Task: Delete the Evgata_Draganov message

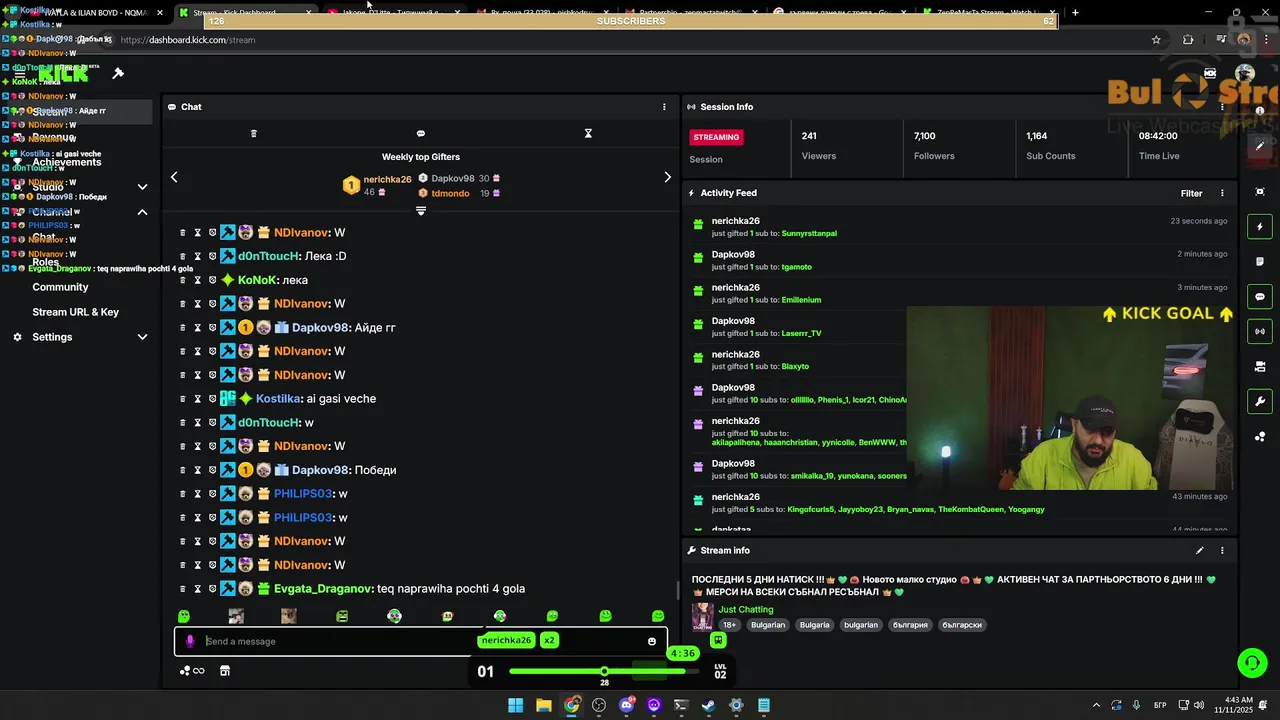Action: [x=182, y=589]
